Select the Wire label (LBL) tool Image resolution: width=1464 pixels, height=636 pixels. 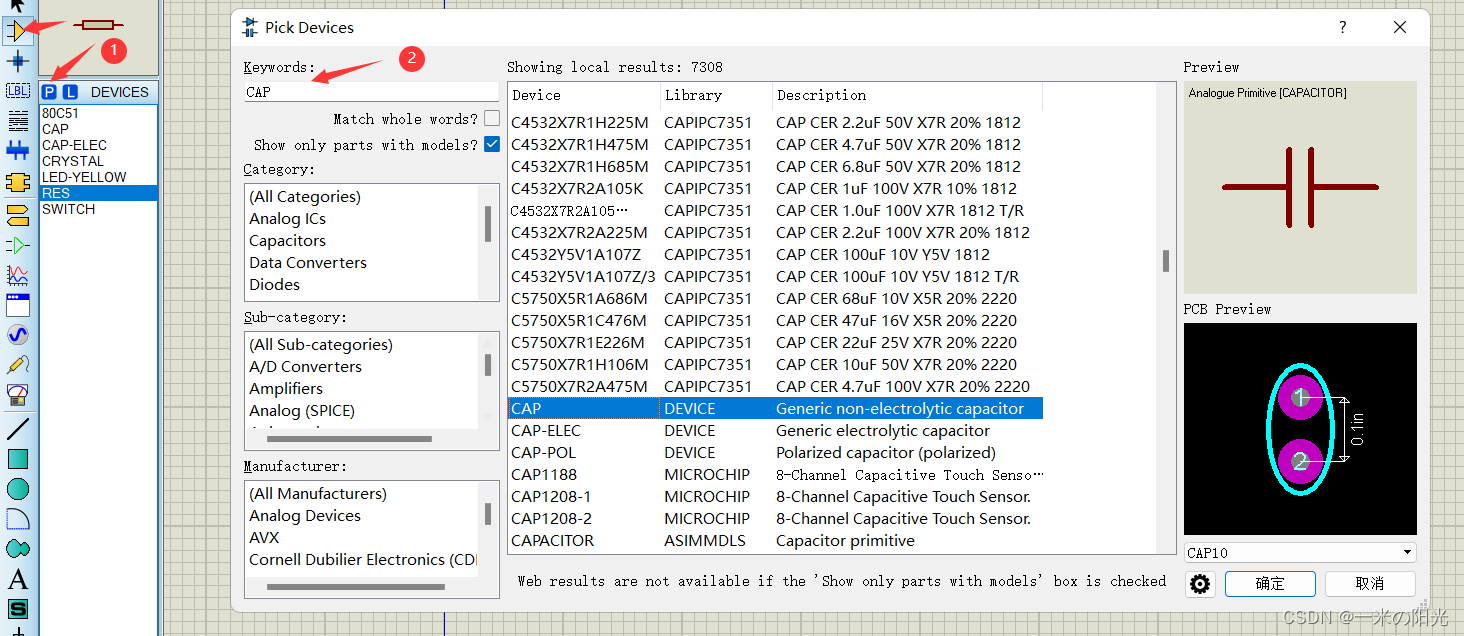point(18,91)
